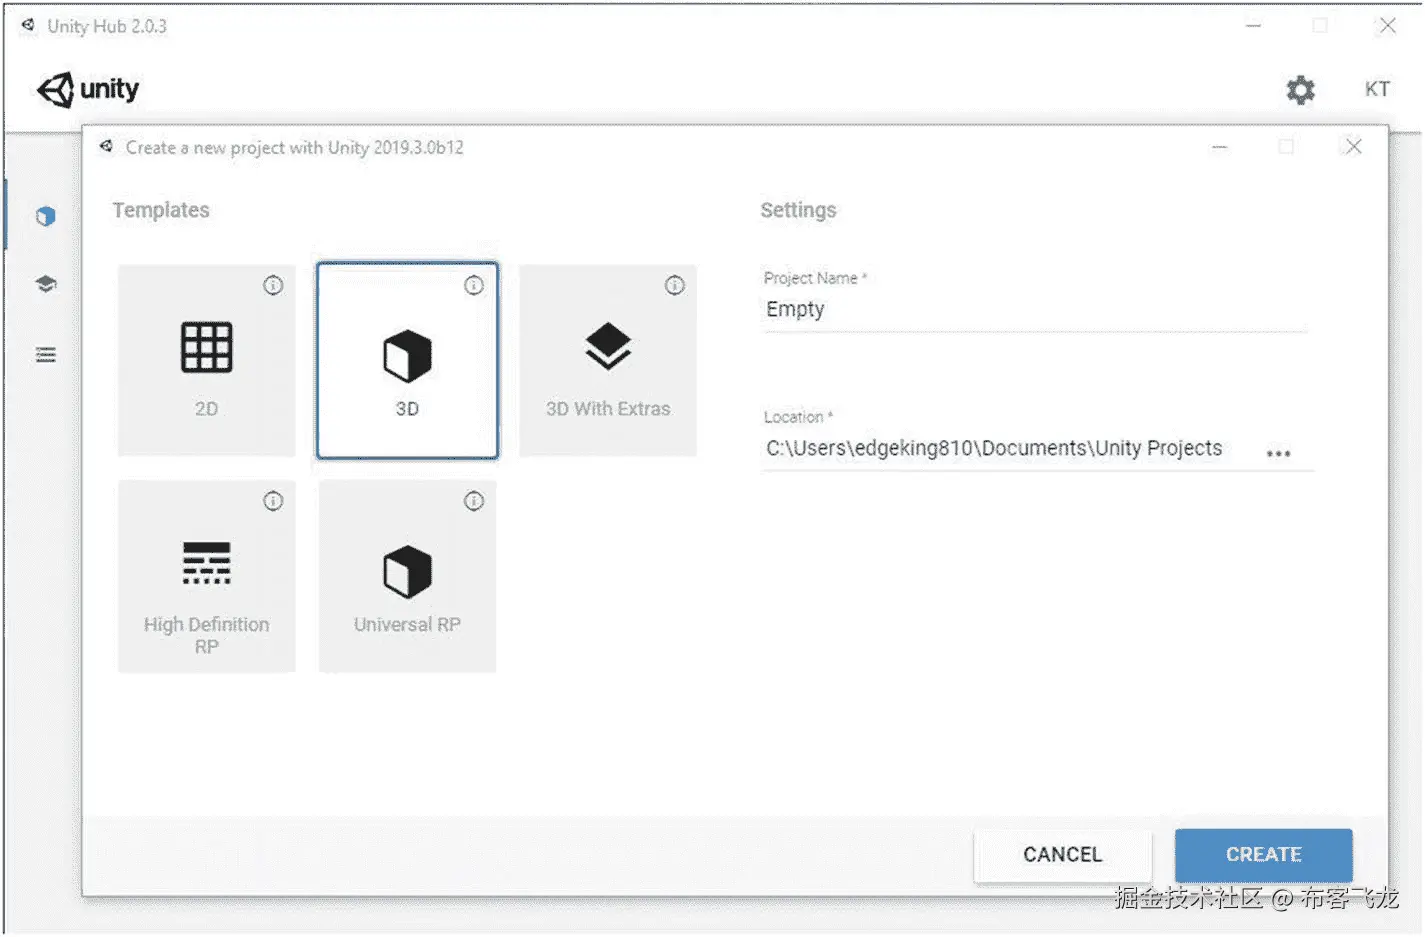Open Unity Hub settings gear
Screen dimensions: 1425x937
tap(1300, 90)
